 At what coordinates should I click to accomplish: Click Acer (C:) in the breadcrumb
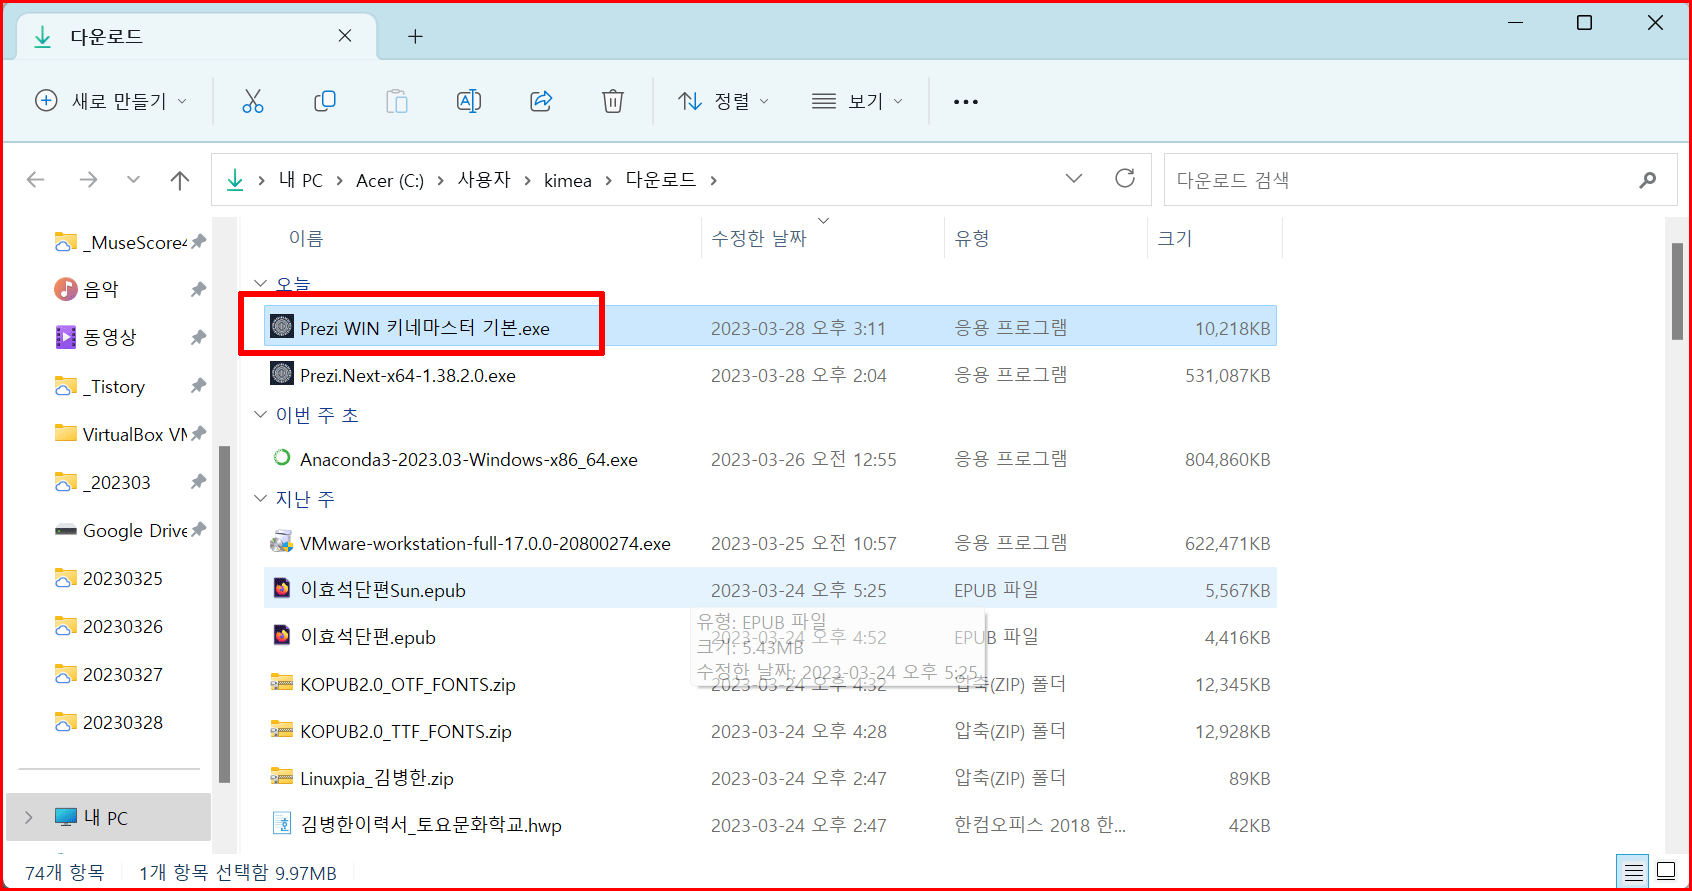coord(390,181)
